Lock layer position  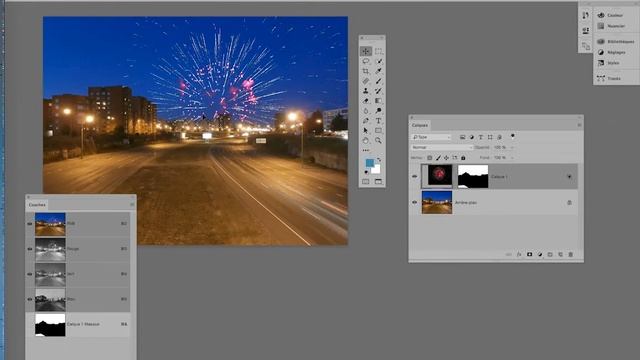click(446, 158)
